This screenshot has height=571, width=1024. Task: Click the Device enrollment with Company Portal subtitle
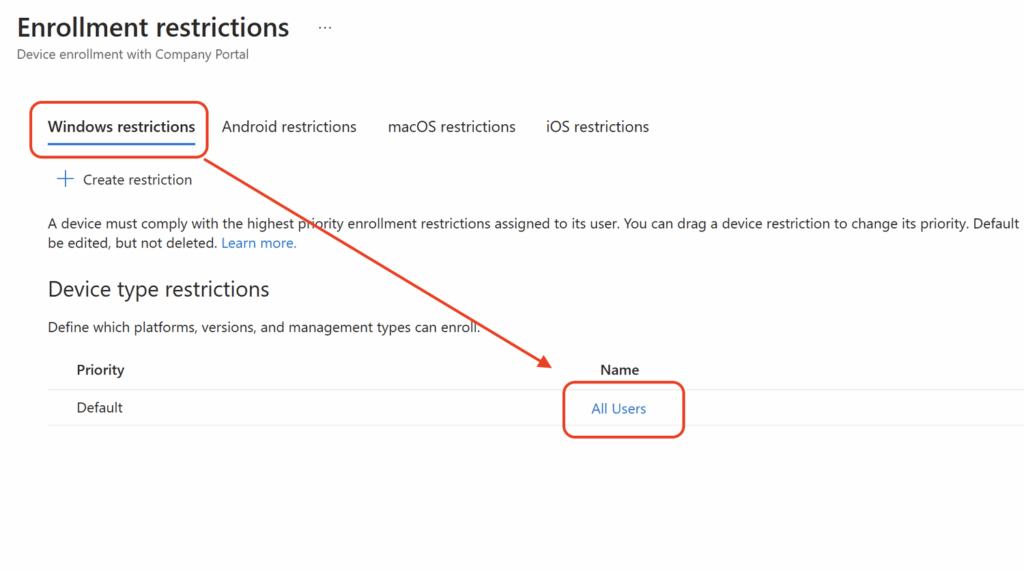click(x=133, y=54)
